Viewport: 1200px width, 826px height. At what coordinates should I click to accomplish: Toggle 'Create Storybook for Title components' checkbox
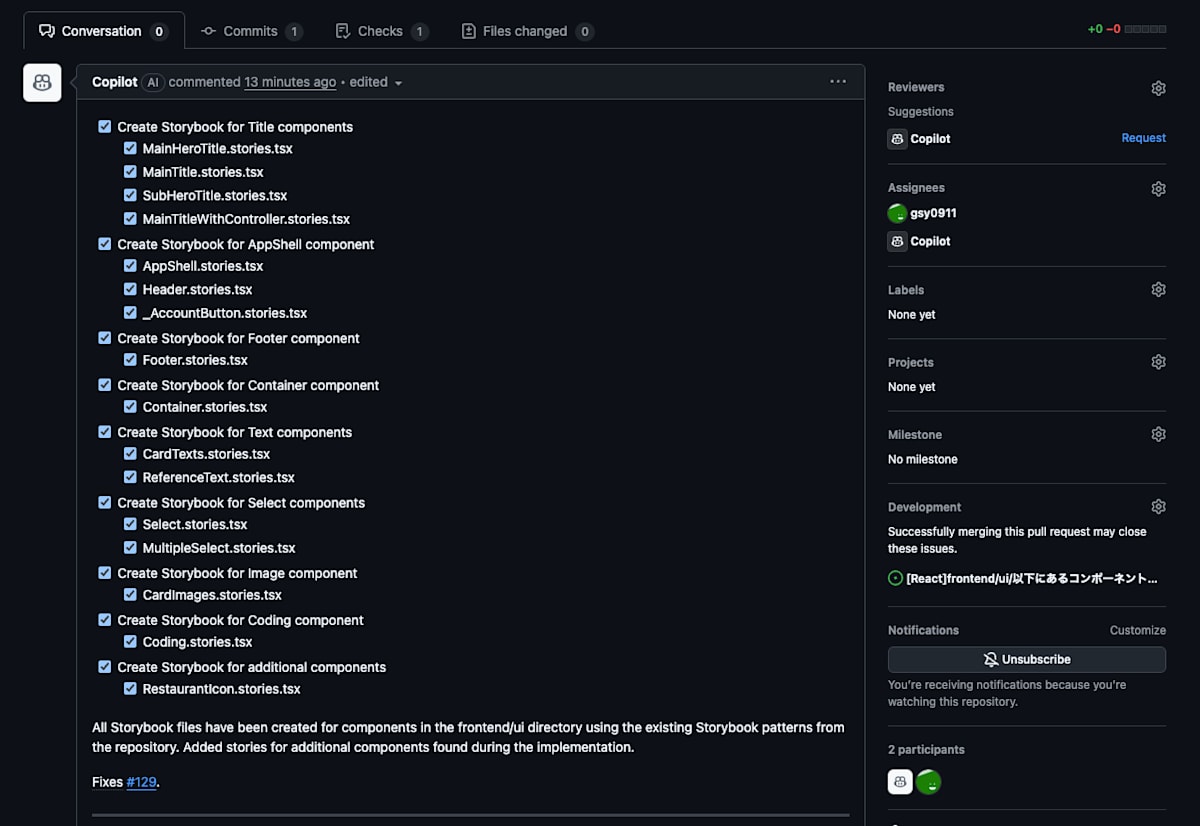105,127
